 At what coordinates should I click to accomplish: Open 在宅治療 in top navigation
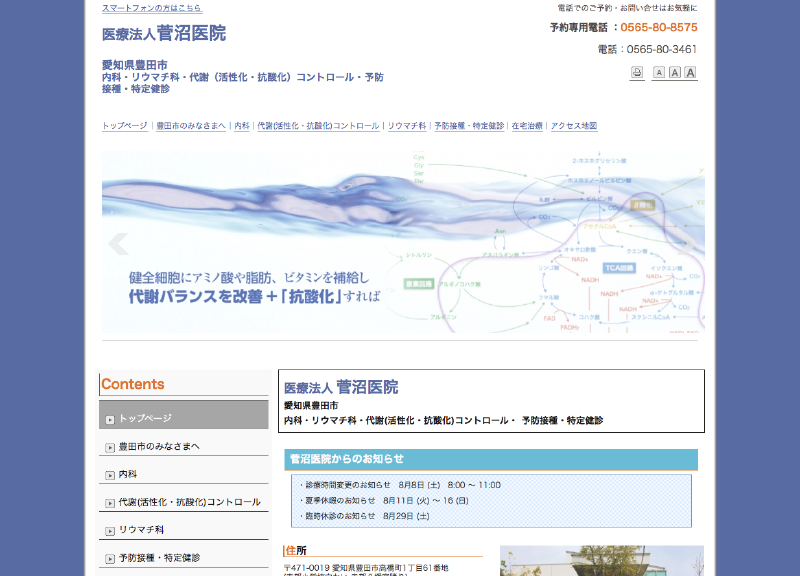[x=527, y=126]
